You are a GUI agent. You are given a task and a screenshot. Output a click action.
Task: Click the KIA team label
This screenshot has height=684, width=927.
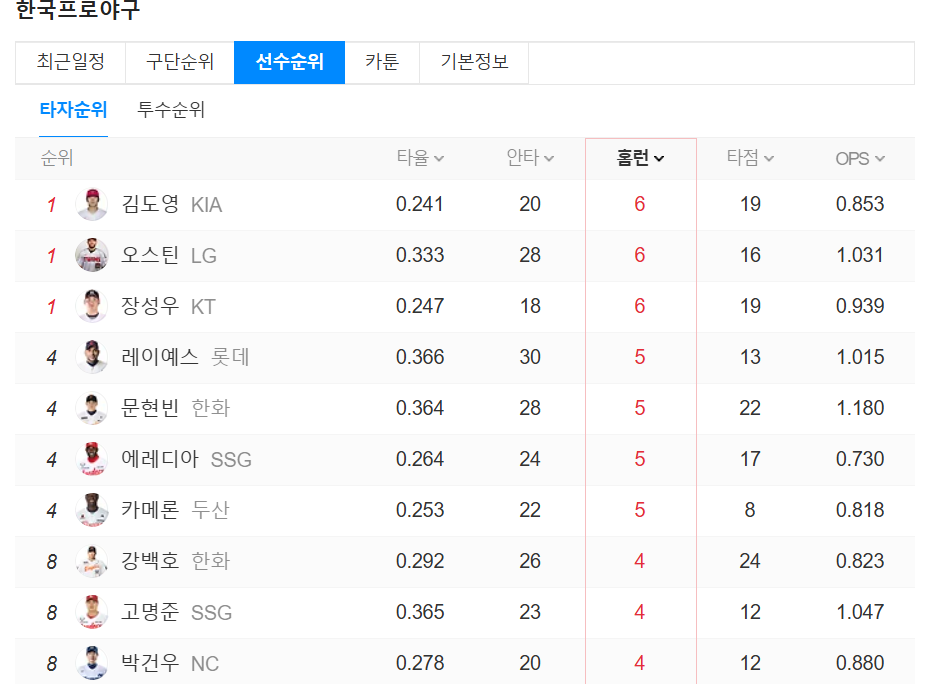(206, 205)
